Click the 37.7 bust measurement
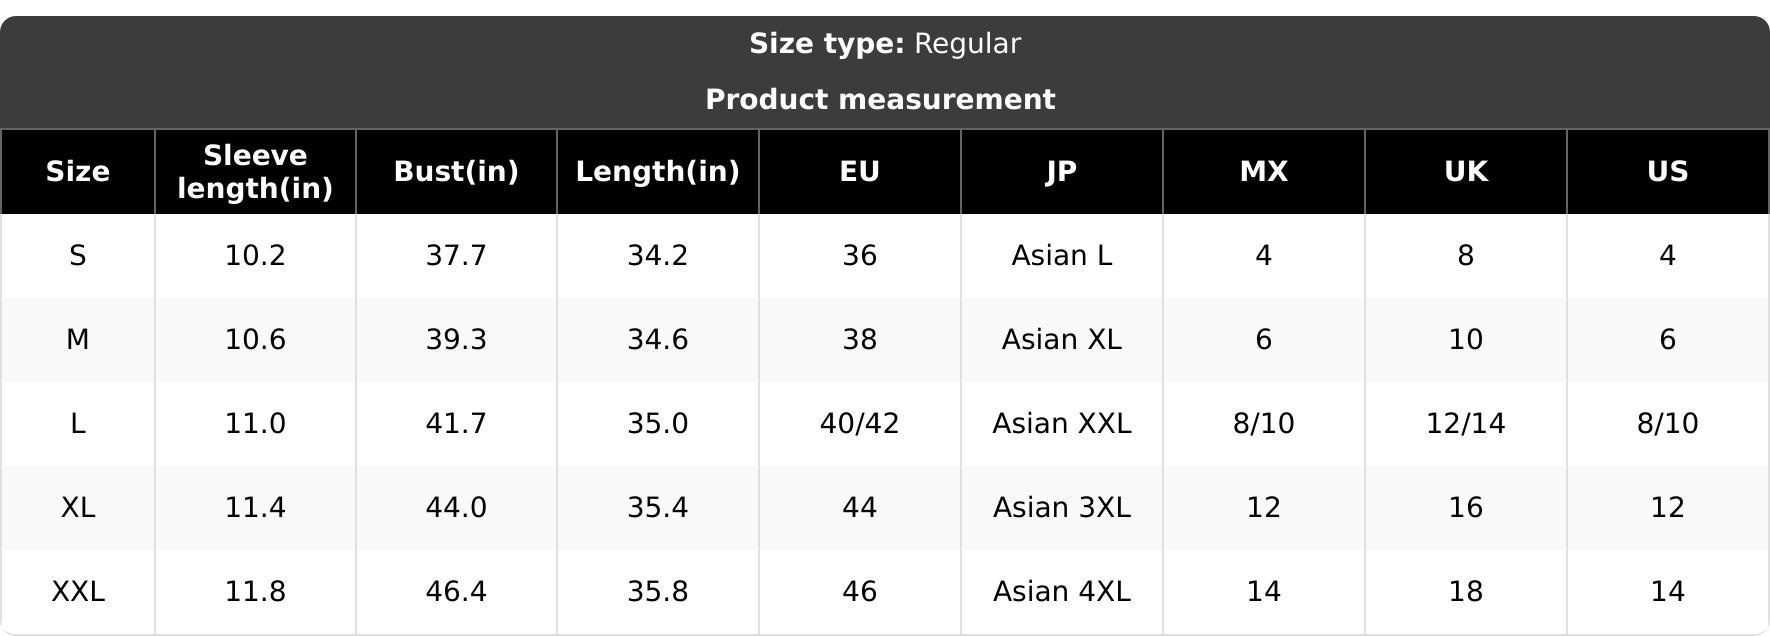Screen dimensions: 1770x636 (456, 256)
